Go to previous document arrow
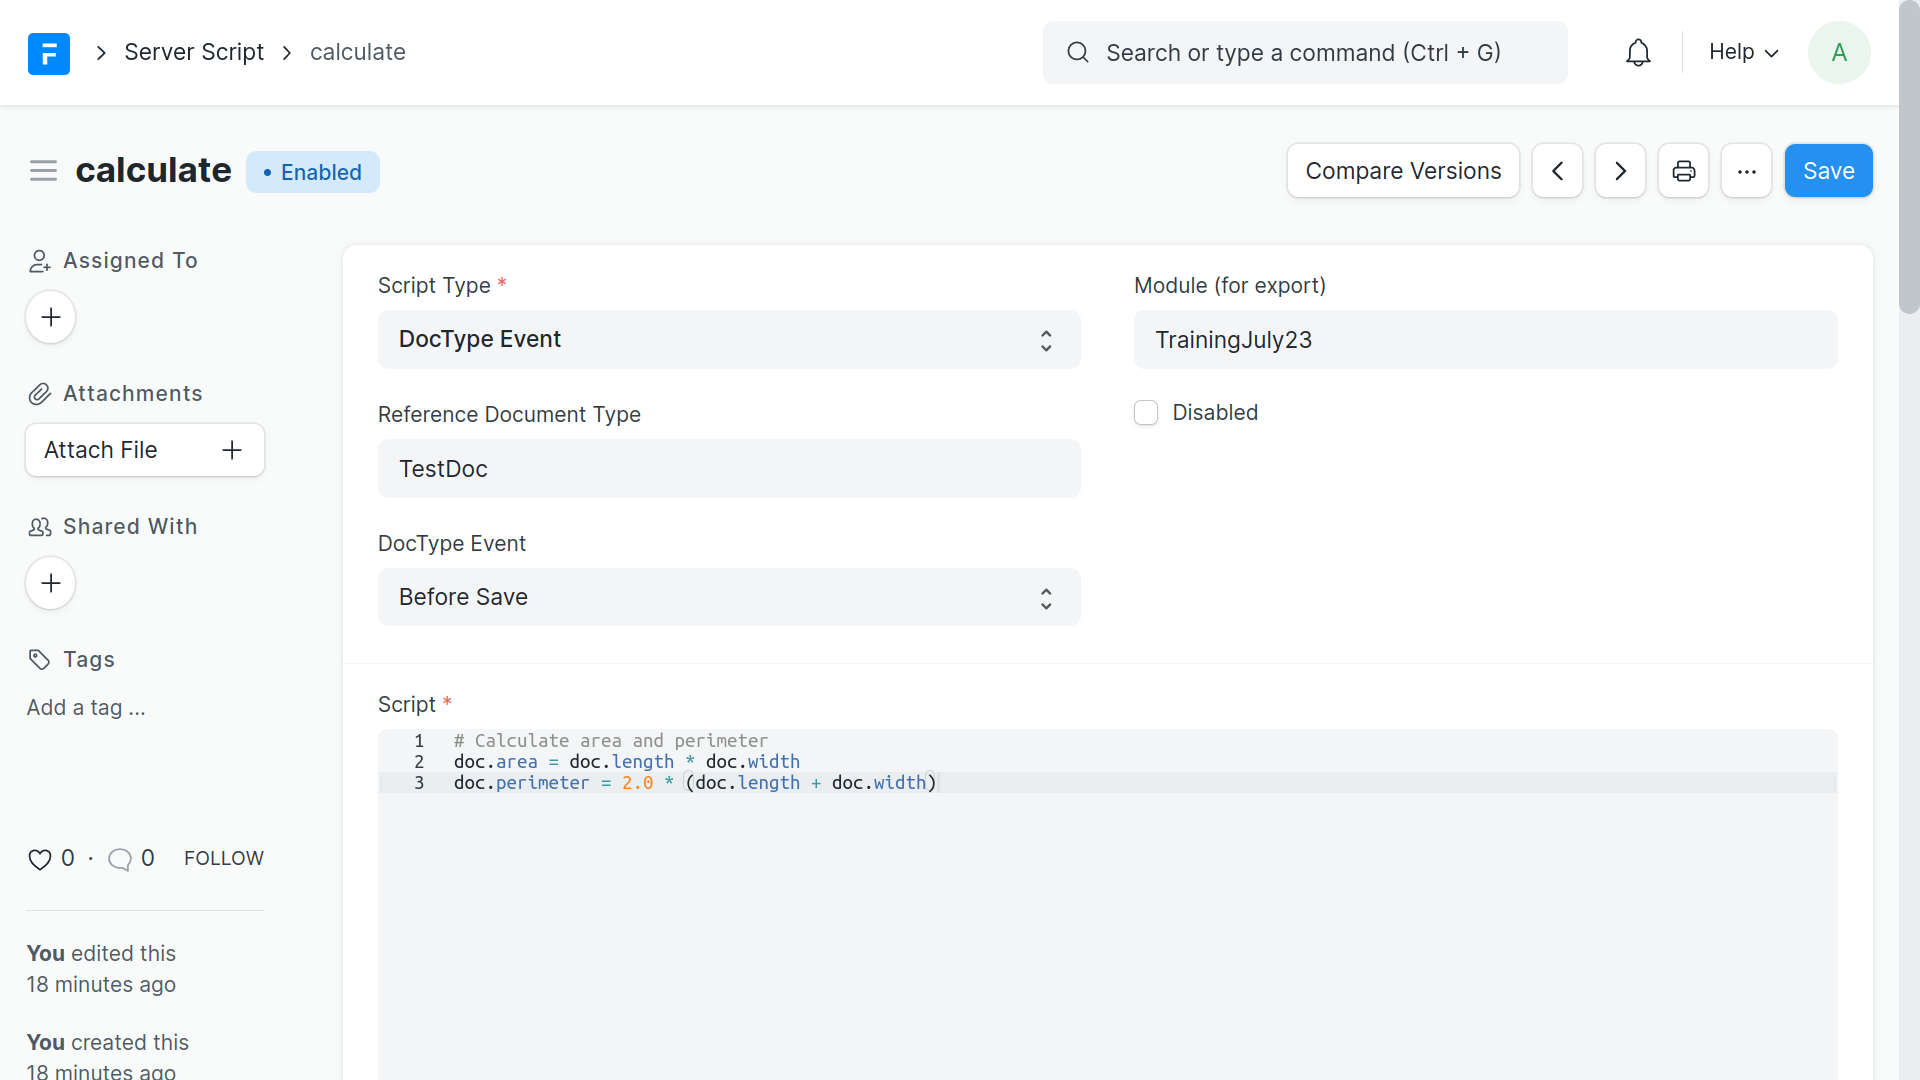 [x=1557, y=171]
